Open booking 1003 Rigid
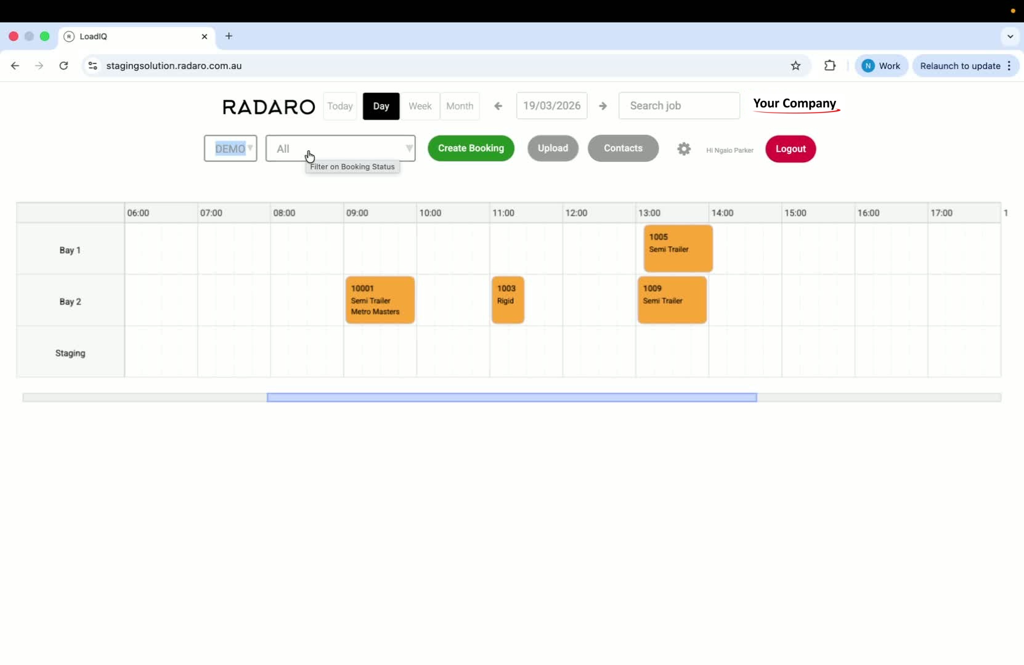The image size is (1024, 665). click(x=508, y=300)
